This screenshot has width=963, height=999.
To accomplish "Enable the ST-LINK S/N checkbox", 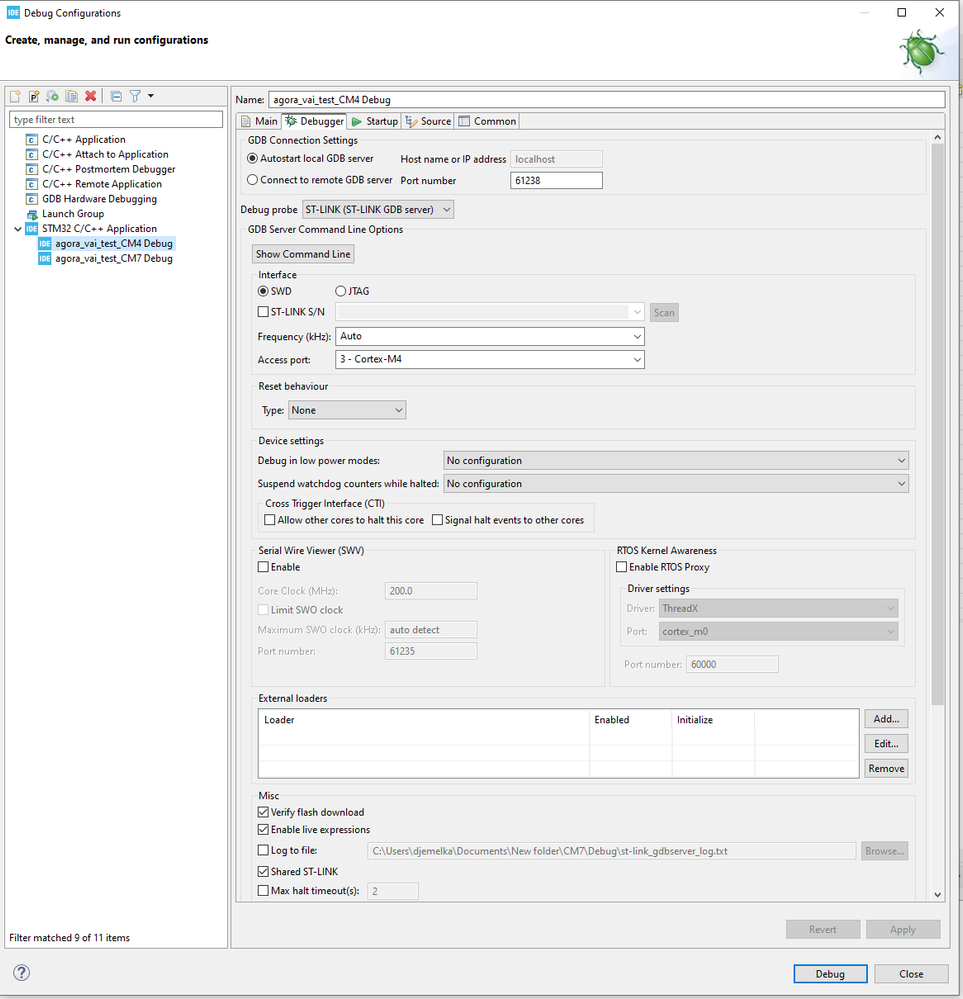I will pos(263,312).
